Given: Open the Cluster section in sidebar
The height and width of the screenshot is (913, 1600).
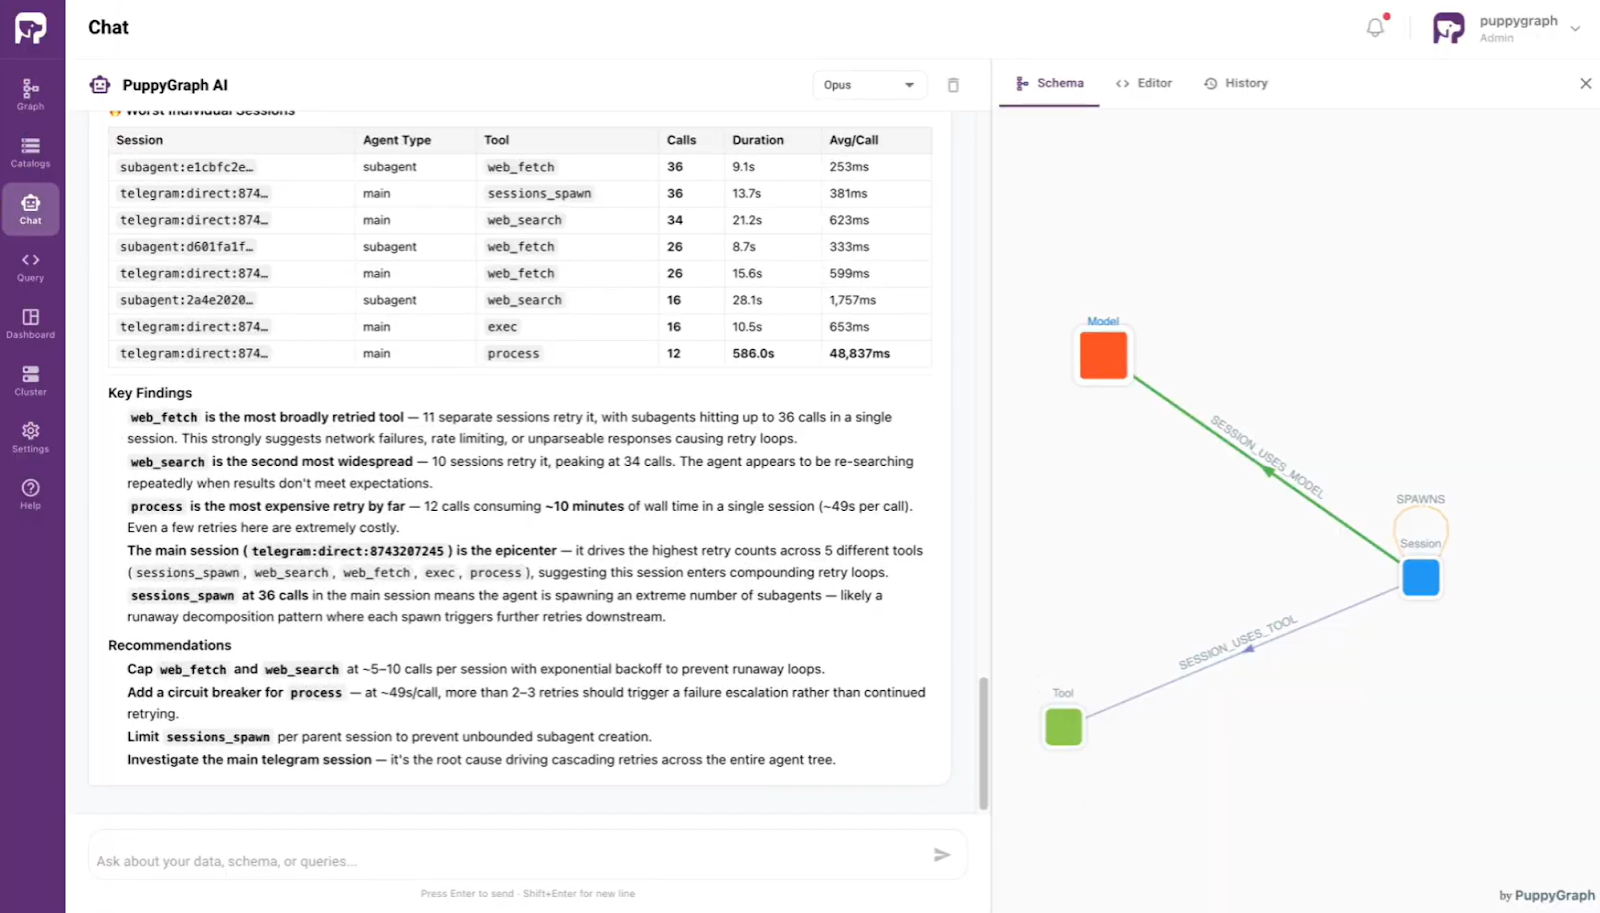Looking at the screenshot, I should pos(30,381).
